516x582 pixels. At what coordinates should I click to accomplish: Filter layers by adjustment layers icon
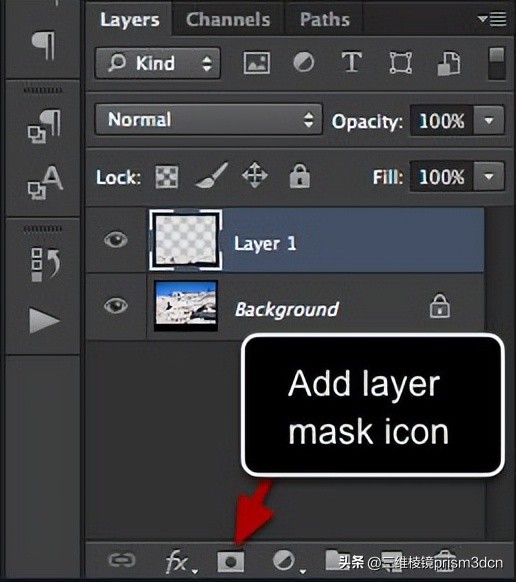tap(304, 62)
